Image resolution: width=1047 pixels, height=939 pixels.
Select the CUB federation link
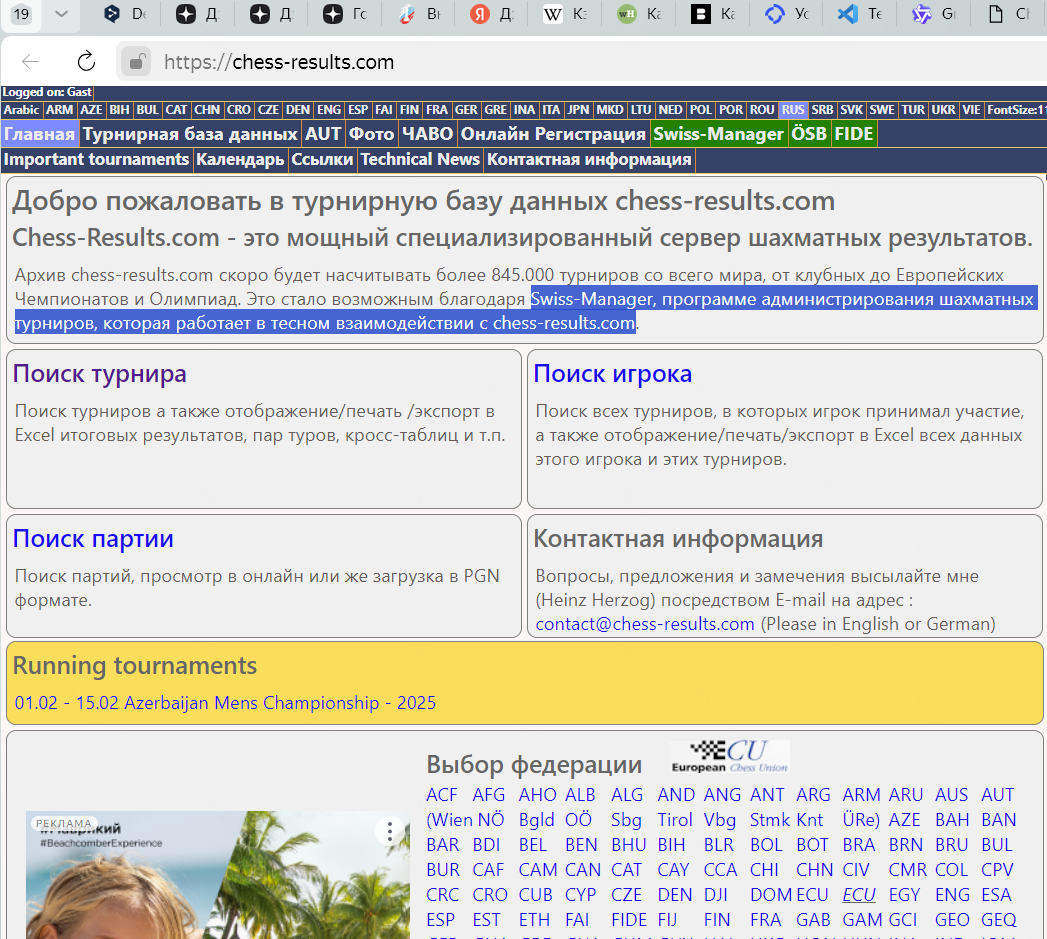coord(536,894)
